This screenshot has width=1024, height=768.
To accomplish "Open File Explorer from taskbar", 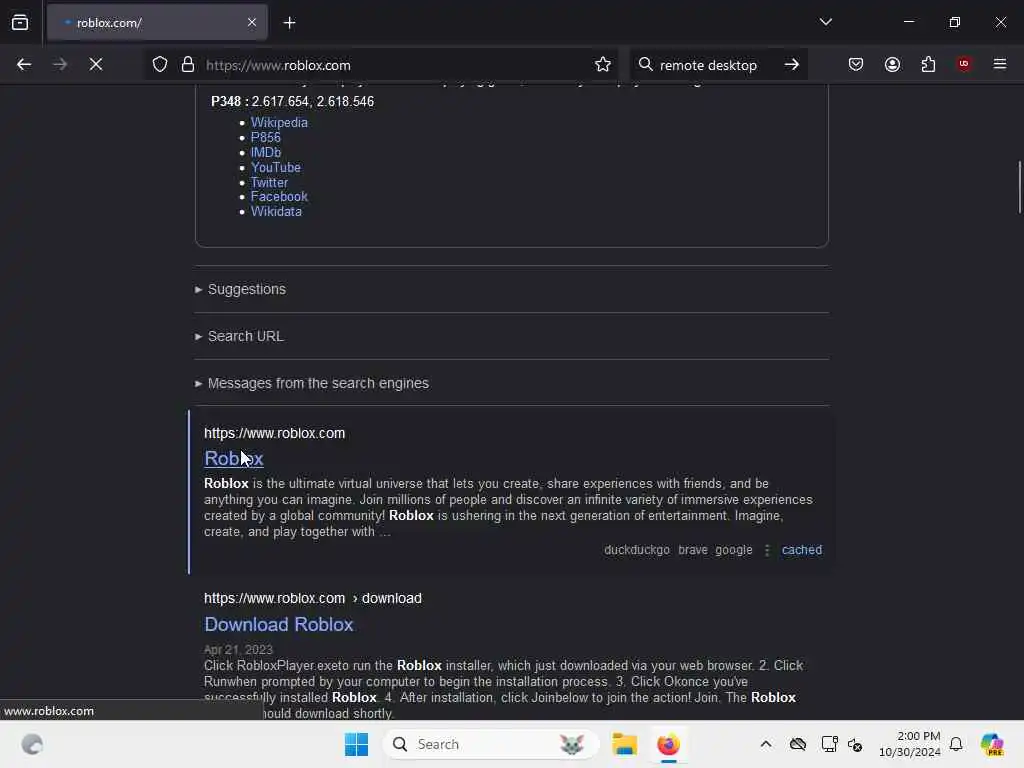I will click(624, 744).
